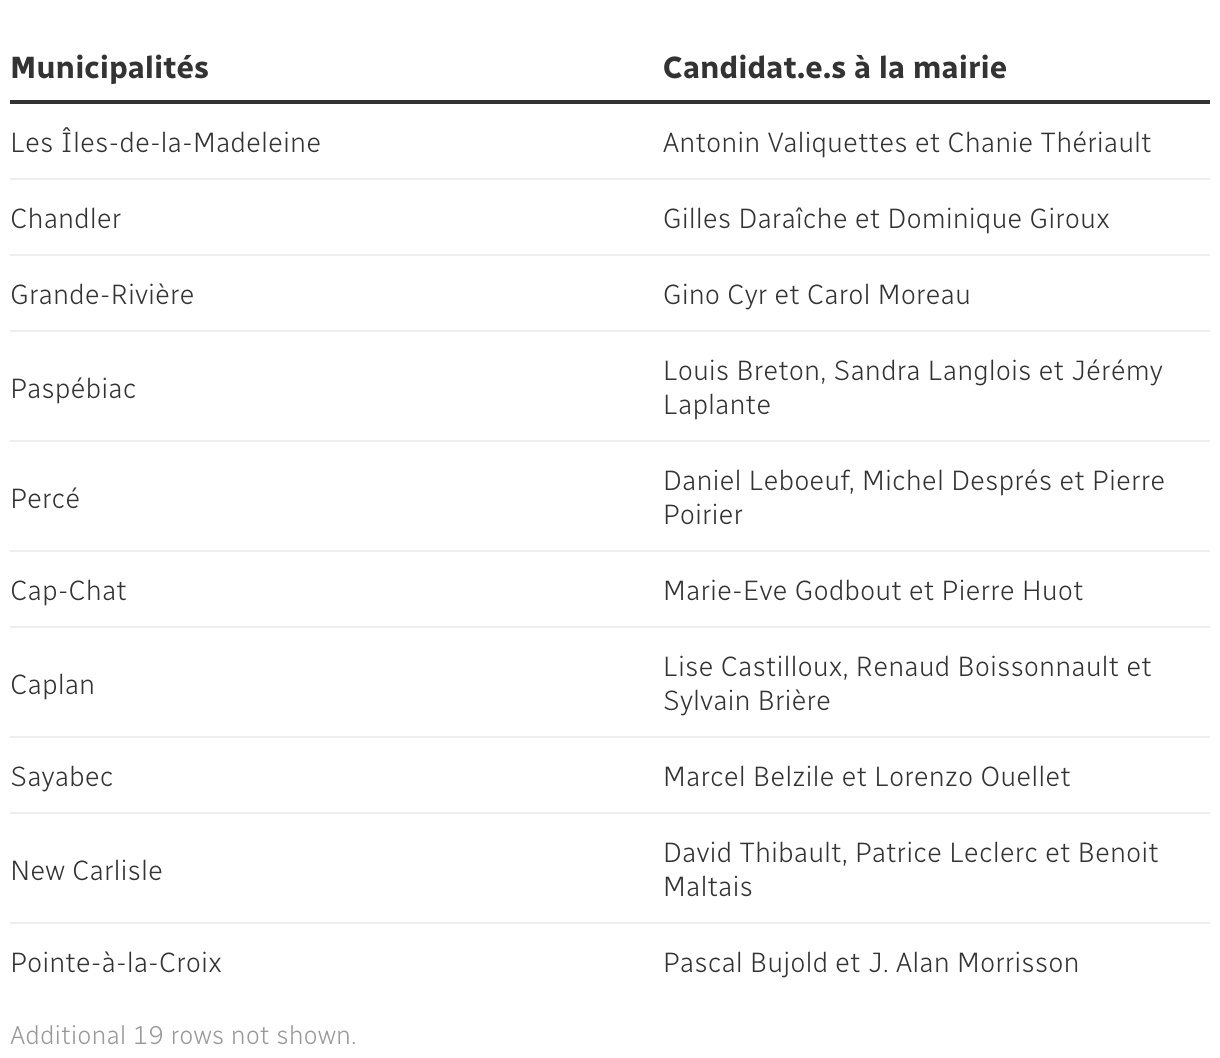Click the Gino Cyr et Carol Moreau entry
Viewport: 1220px width, 1058px height.
(x=816, y=295)
